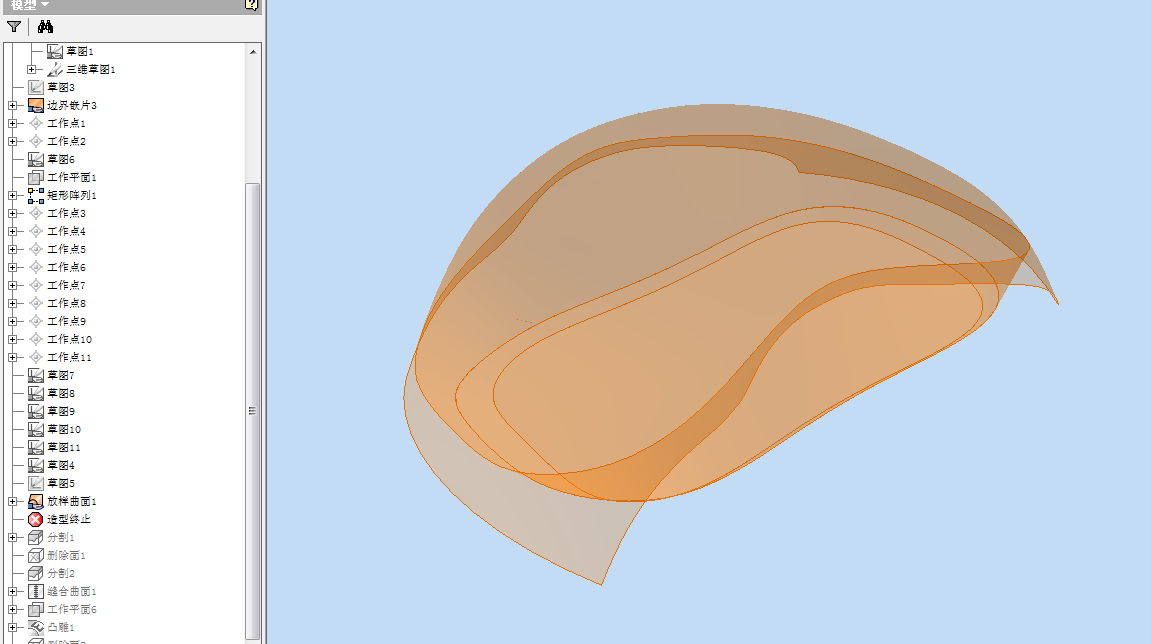The width and height of the screenshot is (1151, 644).
Task: Click the 草图6 sketch icon
Action: (x=36, y=159)
